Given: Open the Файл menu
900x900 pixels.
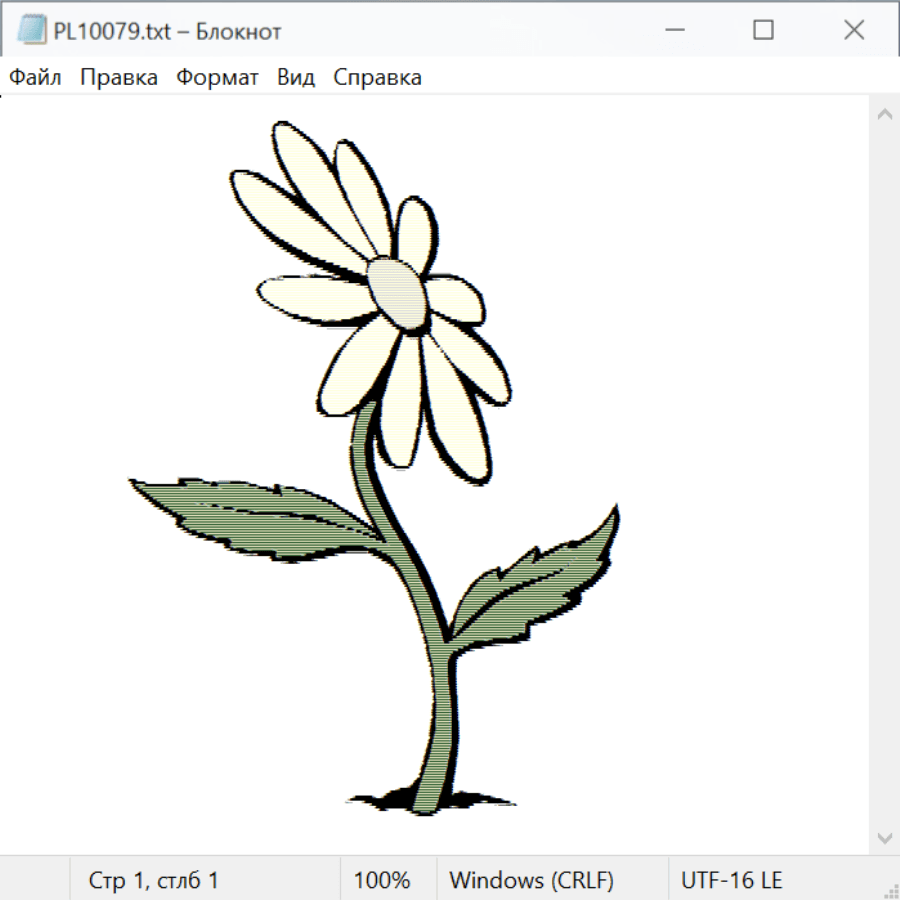Looking at the screenshot, I should click(x=36, y=78).
